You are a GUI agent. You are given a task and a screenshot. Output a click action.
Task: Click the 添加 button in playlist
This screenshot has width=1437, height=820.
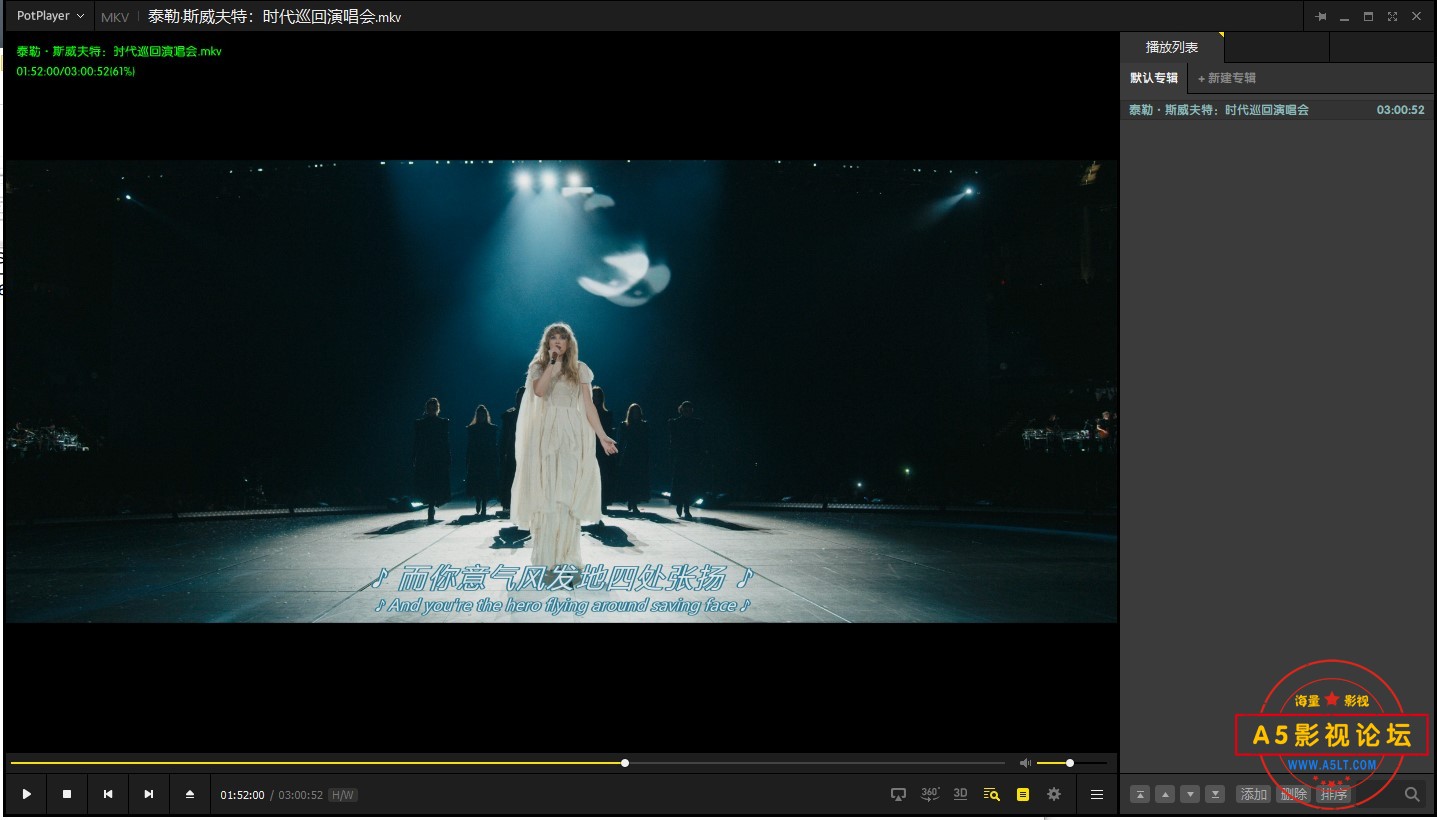coord(1253,794)
